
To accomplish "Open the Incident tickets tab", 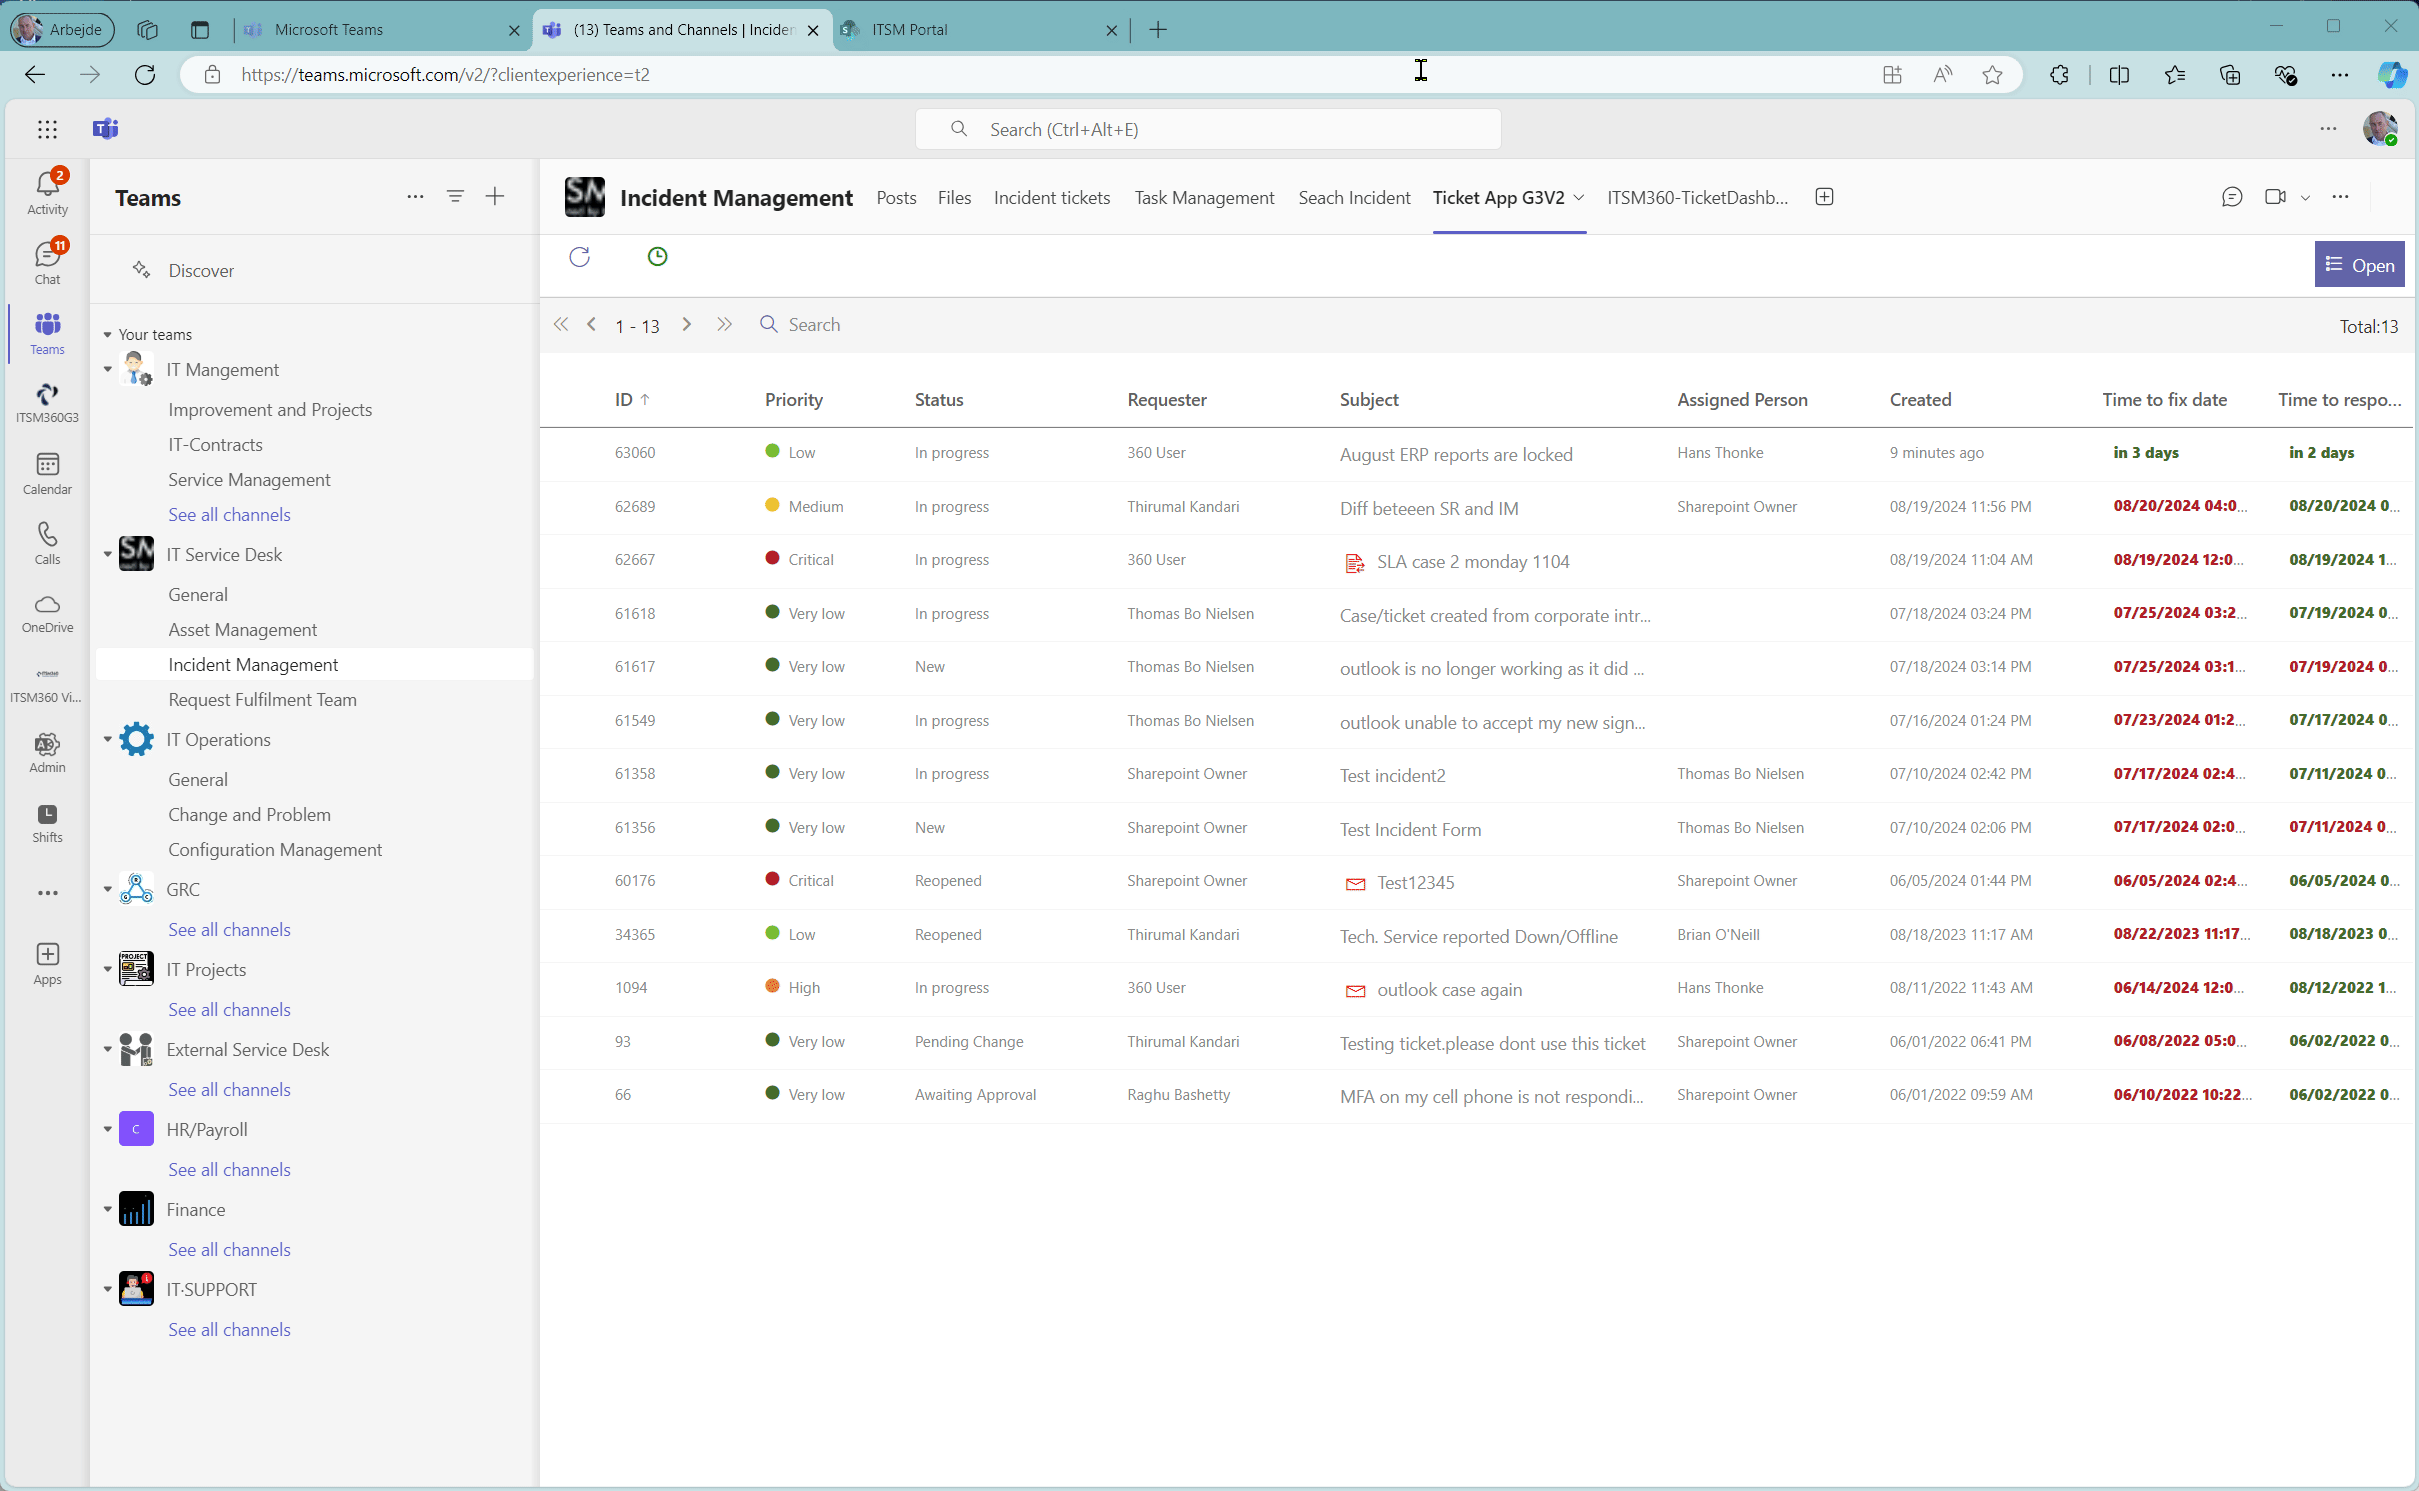I will point(1052,195).
